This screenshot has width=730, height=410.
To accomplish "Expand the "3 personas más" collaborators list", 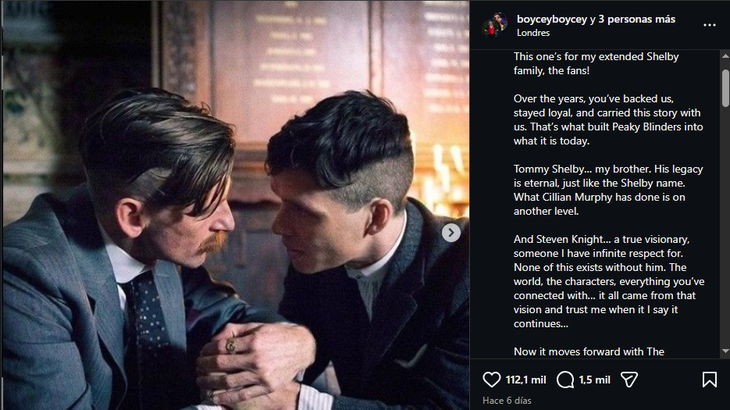I will [x=633, y=19].
